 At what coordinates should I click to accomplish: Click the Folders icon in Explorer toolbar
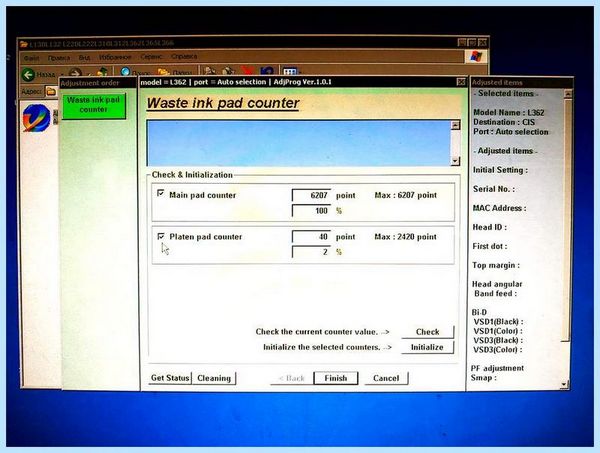[163, 71]
